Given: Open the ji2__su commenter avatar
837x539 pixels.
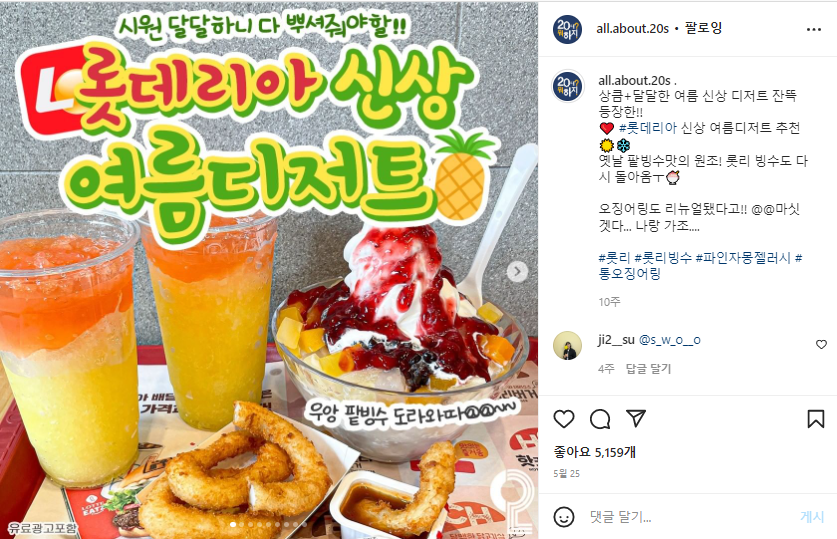Looking at the screenshot, I should coord(567,345).
